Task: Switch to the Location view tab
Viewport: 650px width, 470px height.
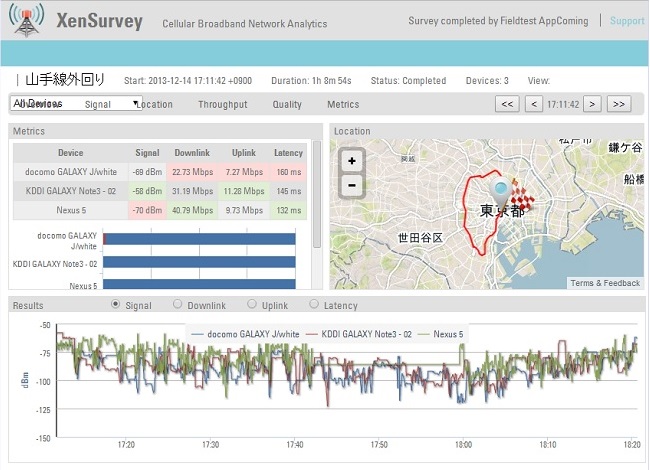Action: click(155, 104)
